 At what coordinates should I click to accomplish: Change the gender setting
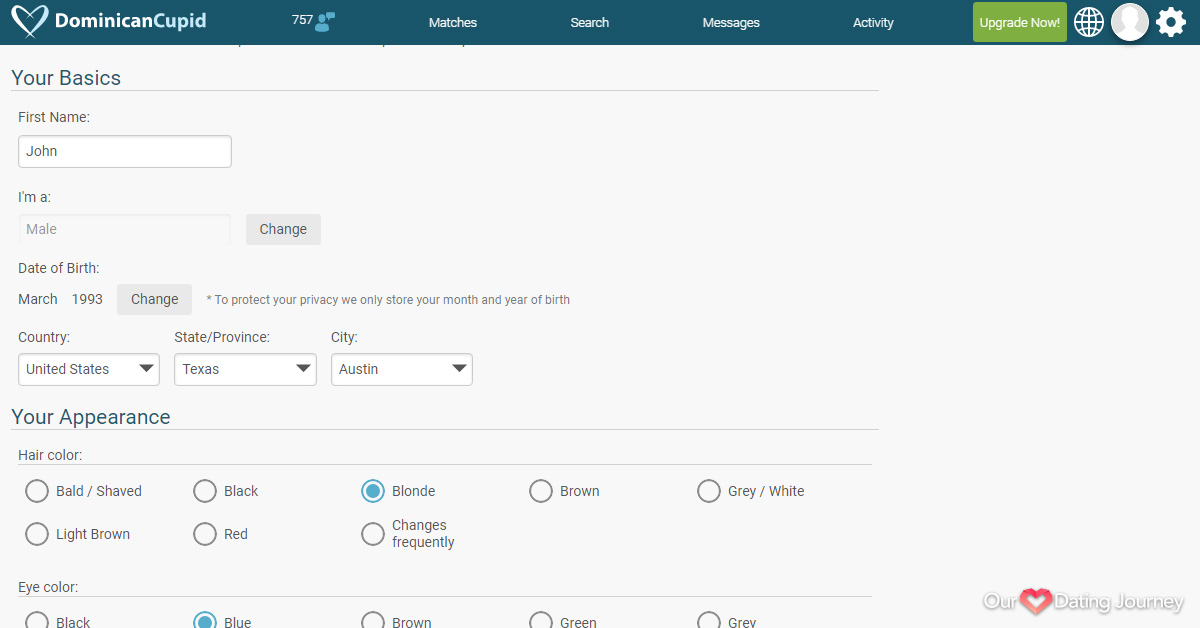pos(283,229)
